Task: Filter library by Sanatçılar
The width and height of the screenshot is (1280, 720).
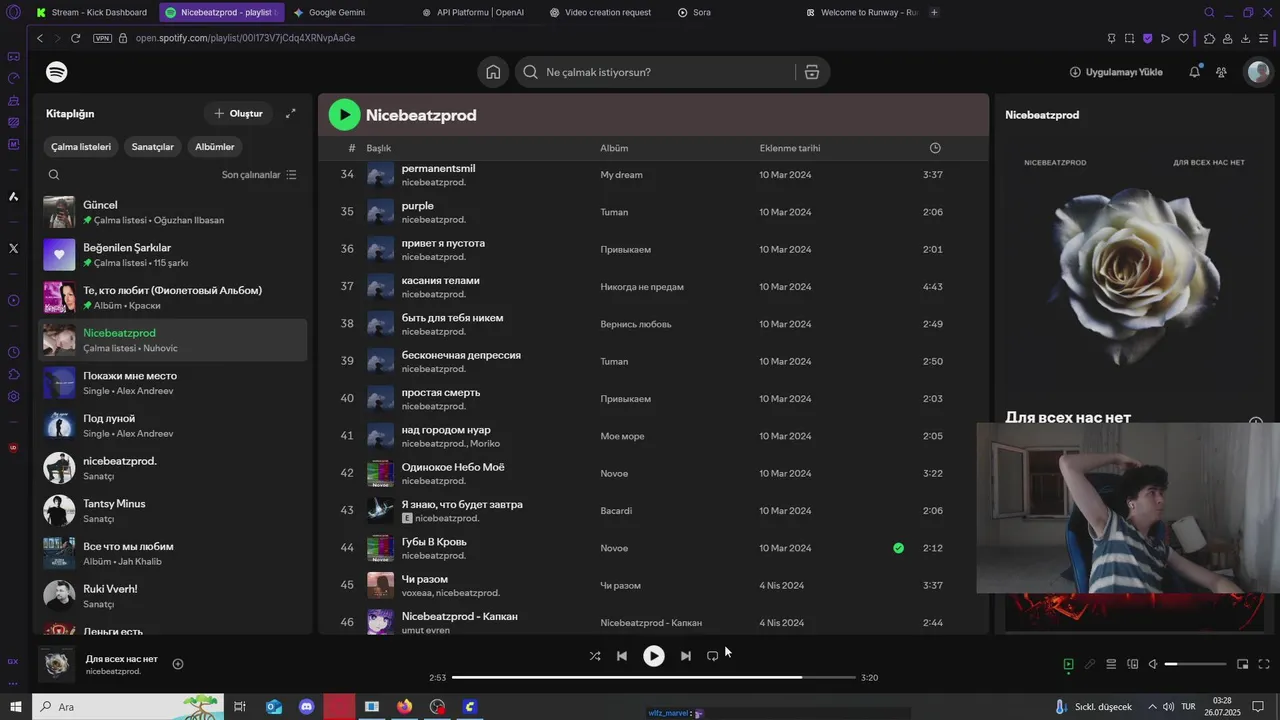Action: (153, 147)
